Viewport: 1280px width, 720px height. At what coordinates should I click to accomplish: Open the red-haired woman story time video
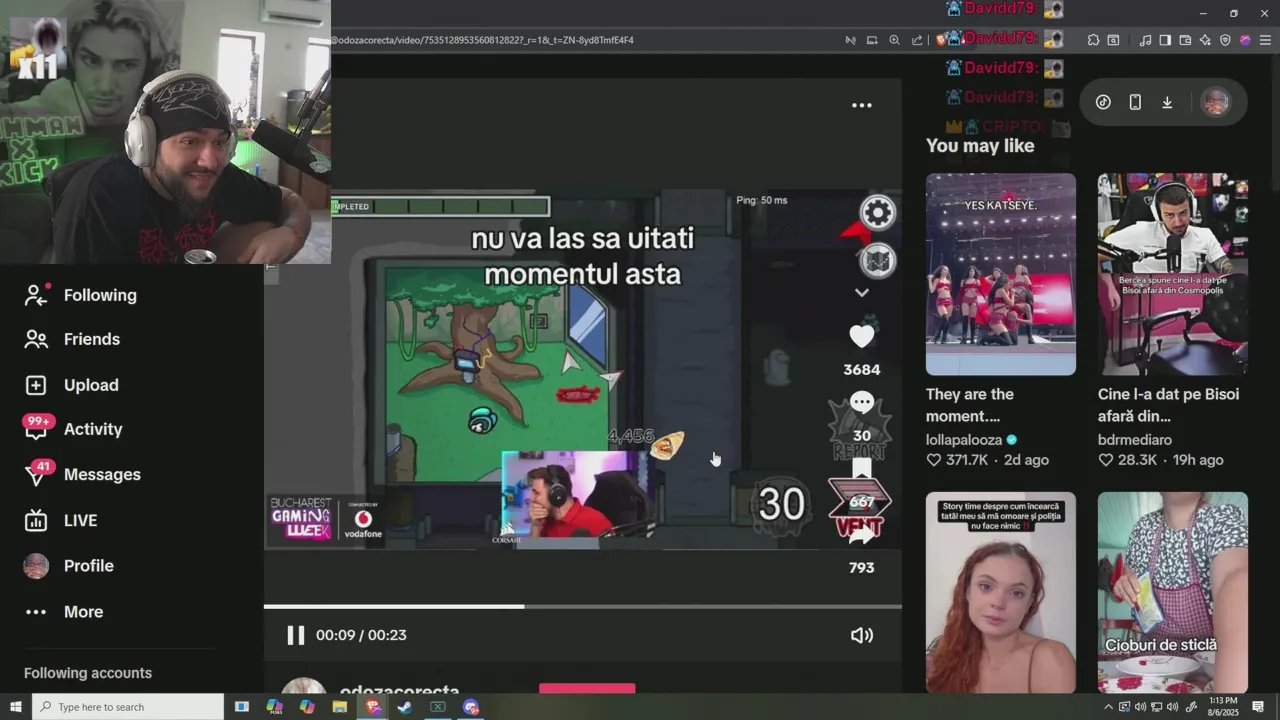[x=1000, y=592]
